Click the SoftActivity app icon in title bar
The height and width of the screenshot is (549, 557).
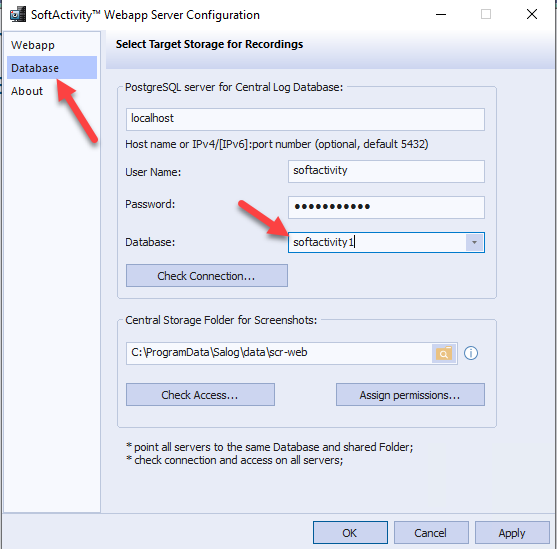click(17, 15)
